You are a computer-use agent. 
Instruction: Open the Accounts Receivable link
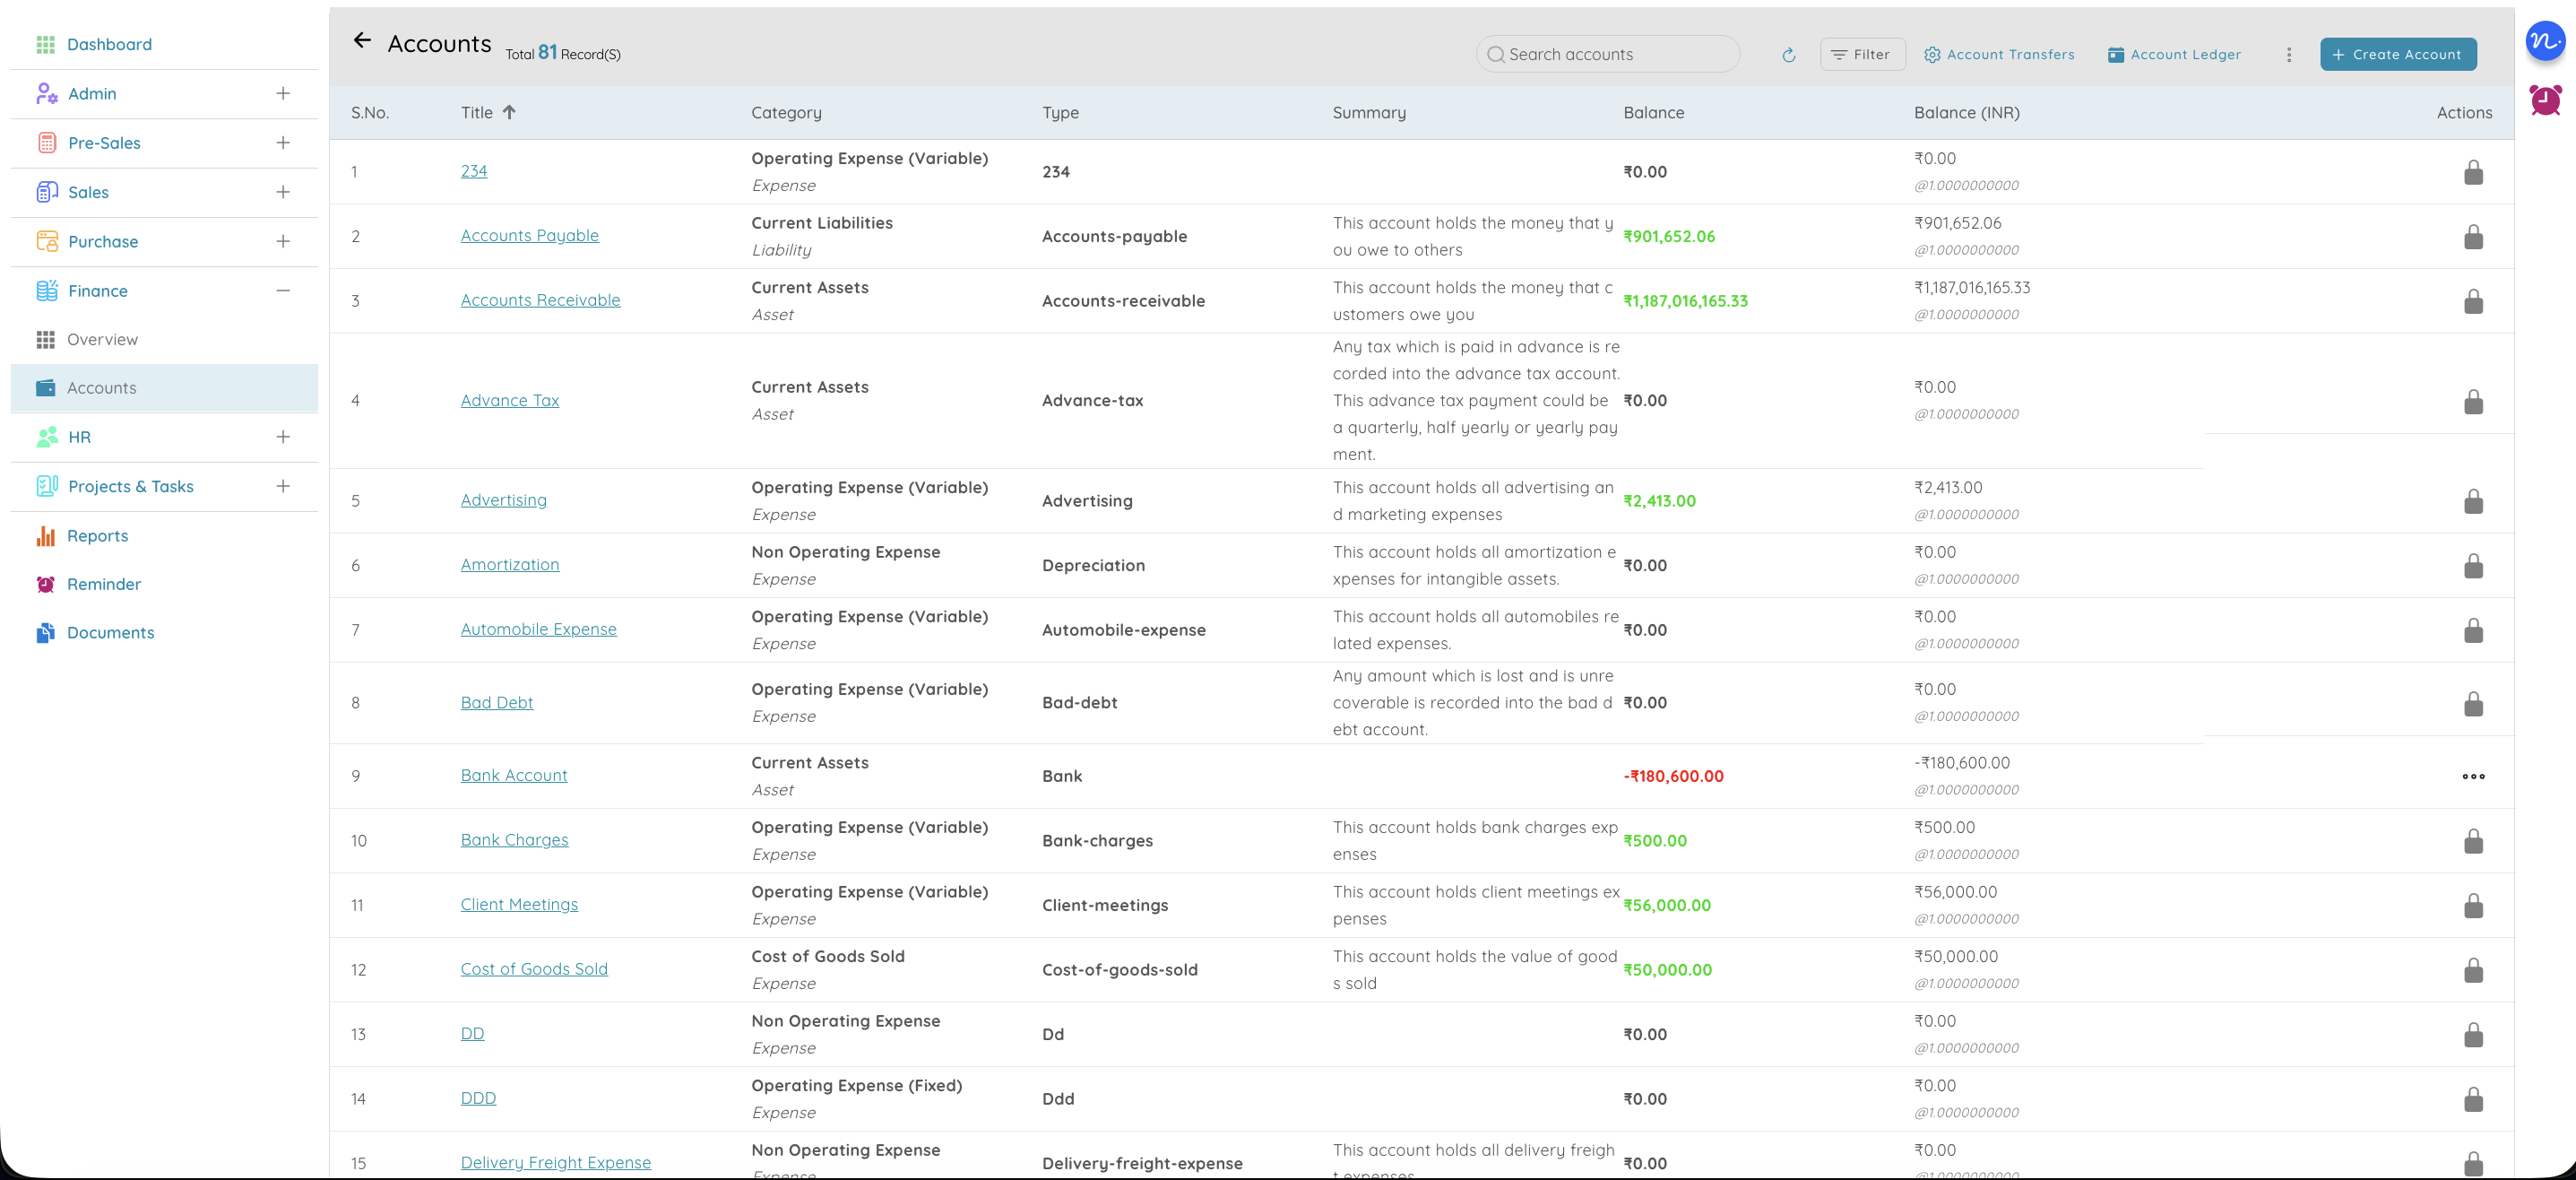point(540,300)
